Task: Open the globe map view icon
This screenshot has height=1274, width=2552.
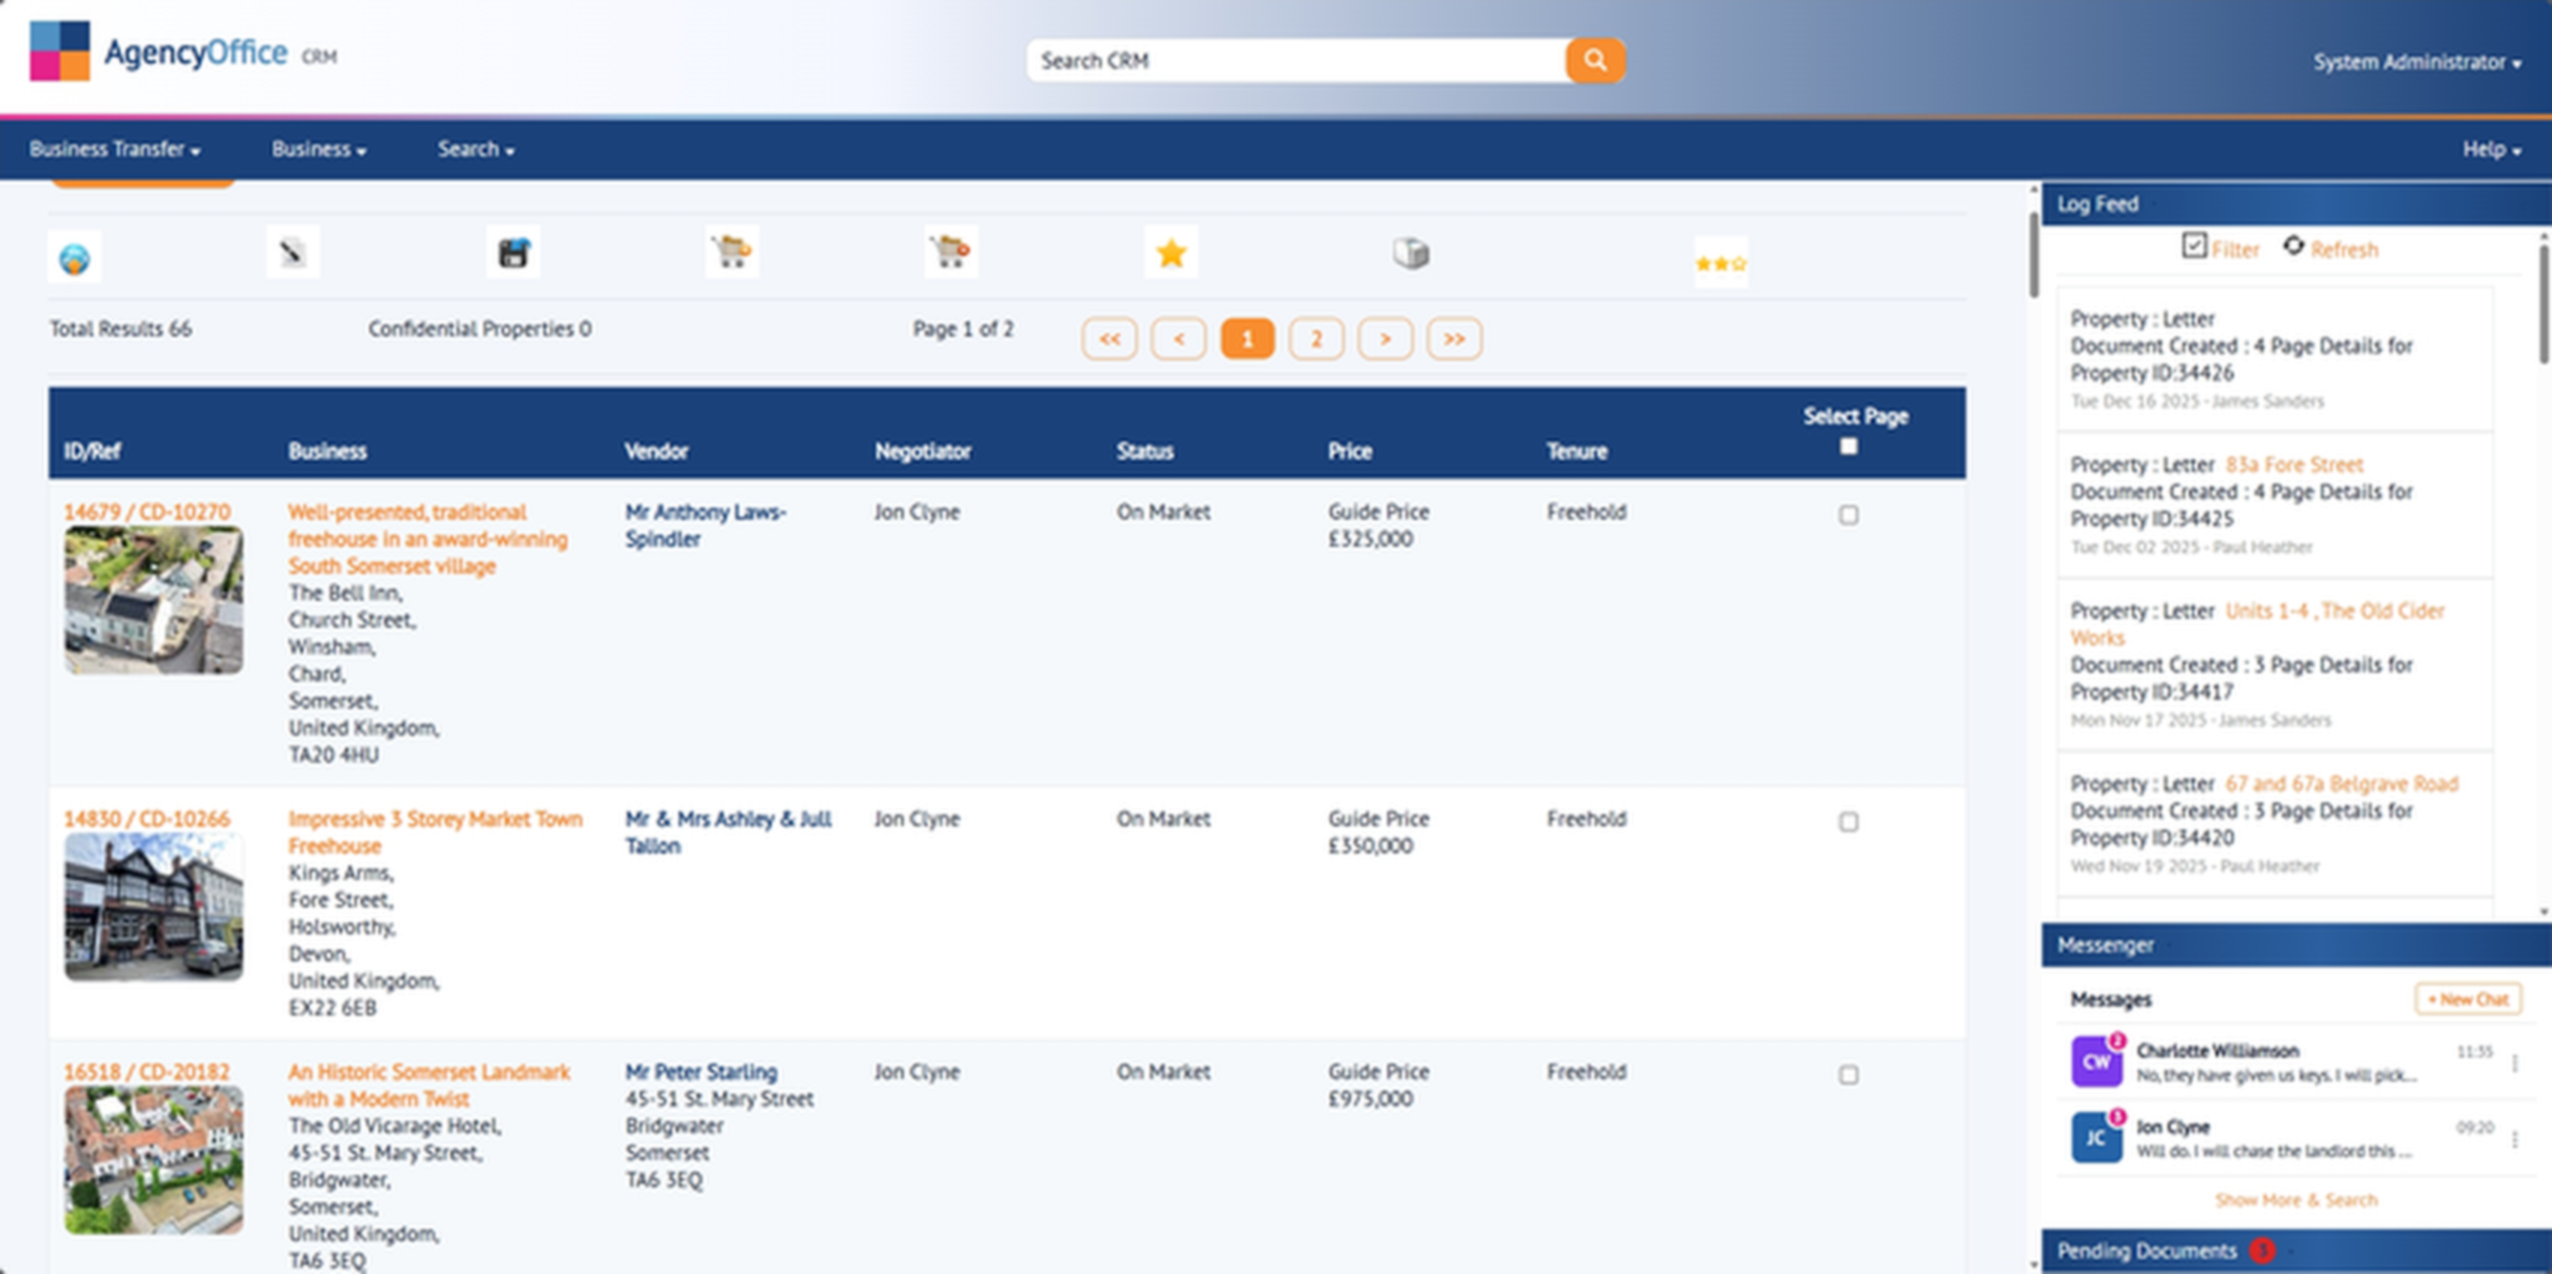Action: tap(75, 256)
